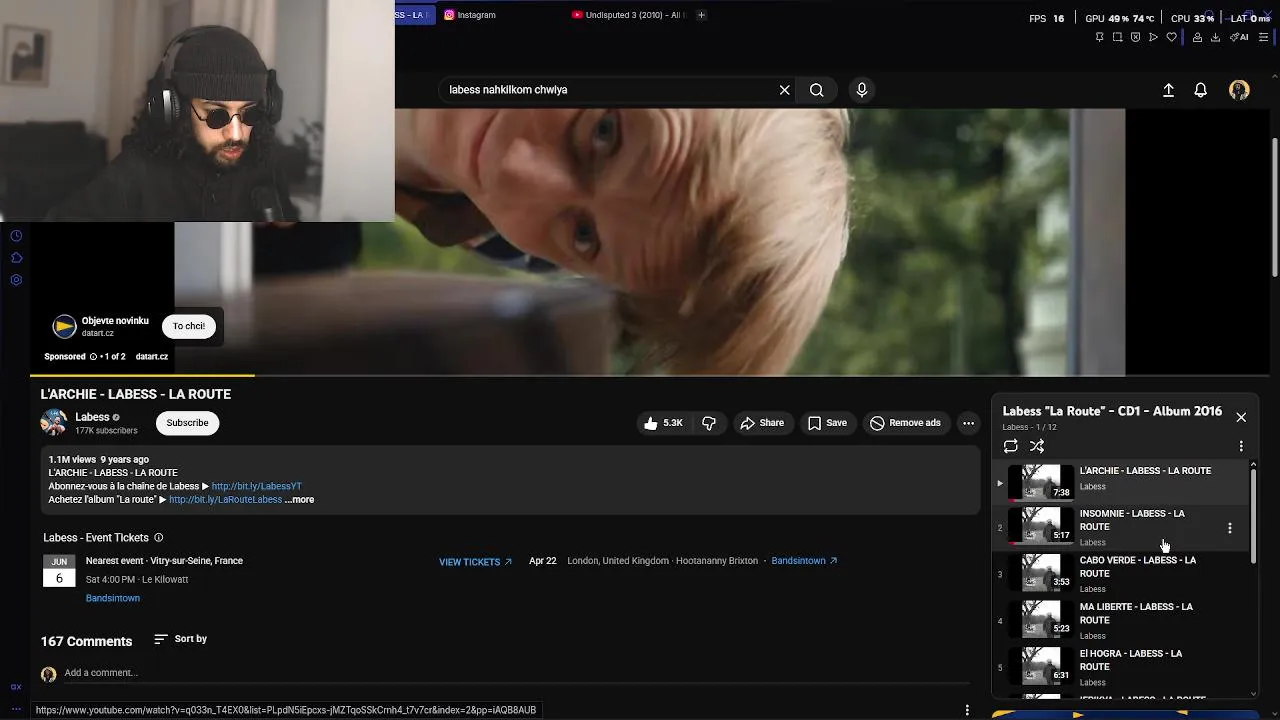Viewport: 1280px width, 720px height.
Task: Toggle playlist loop
Action: click(1011, 446)
